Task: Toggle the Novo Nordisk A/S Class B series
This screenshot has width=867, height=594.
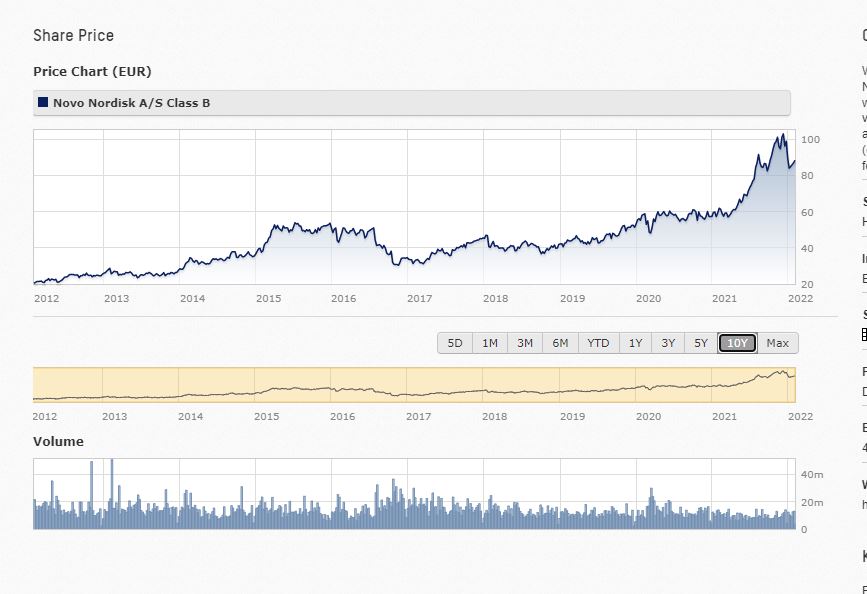Action: [131, 103]
